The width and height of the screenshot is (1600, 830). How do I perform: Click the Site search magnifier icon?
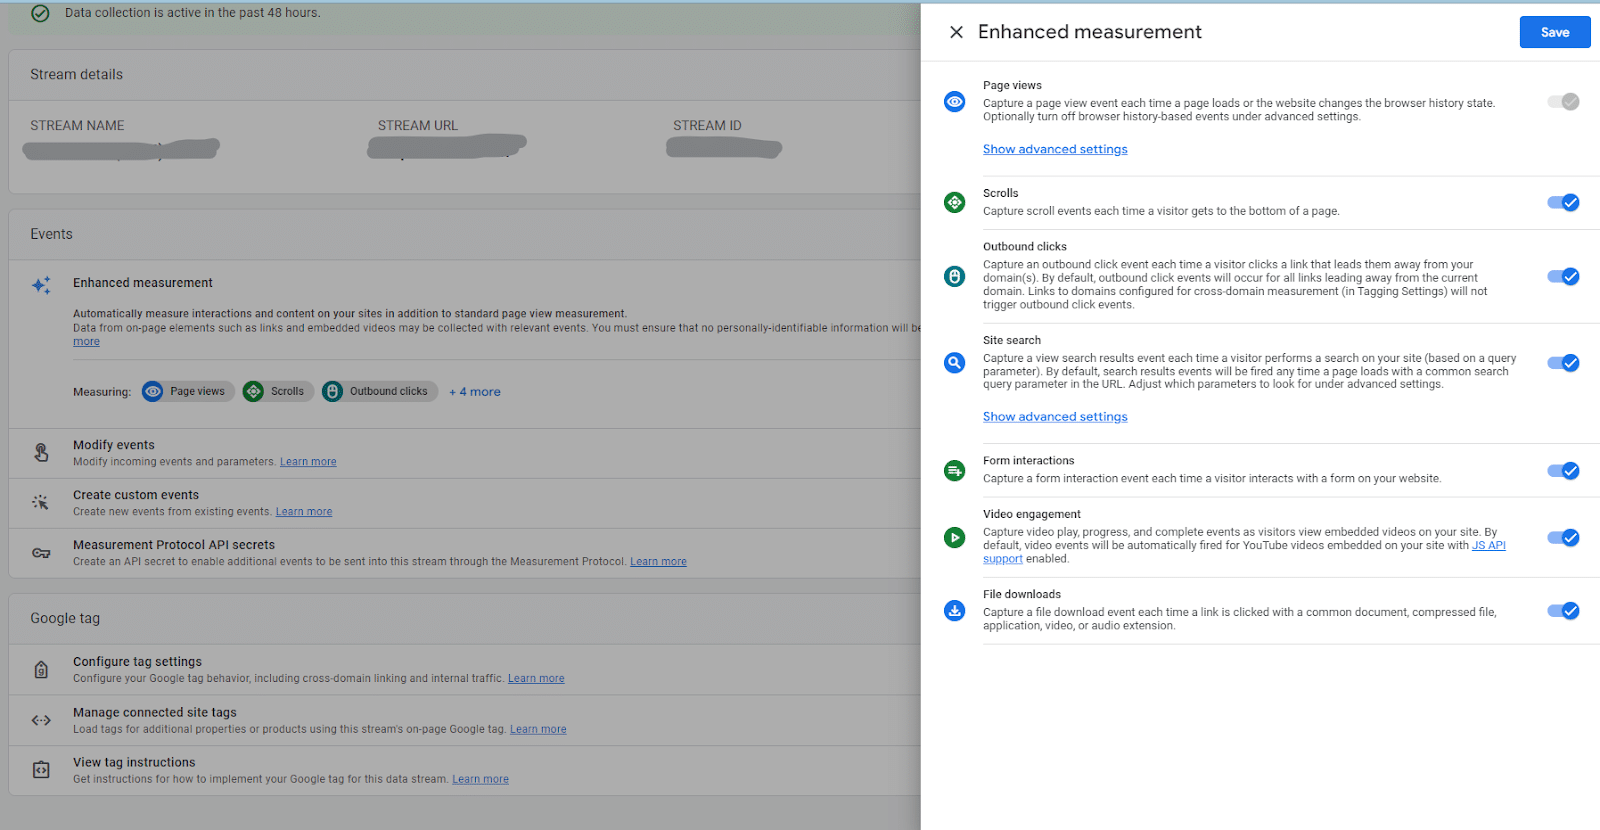point(955,363)
